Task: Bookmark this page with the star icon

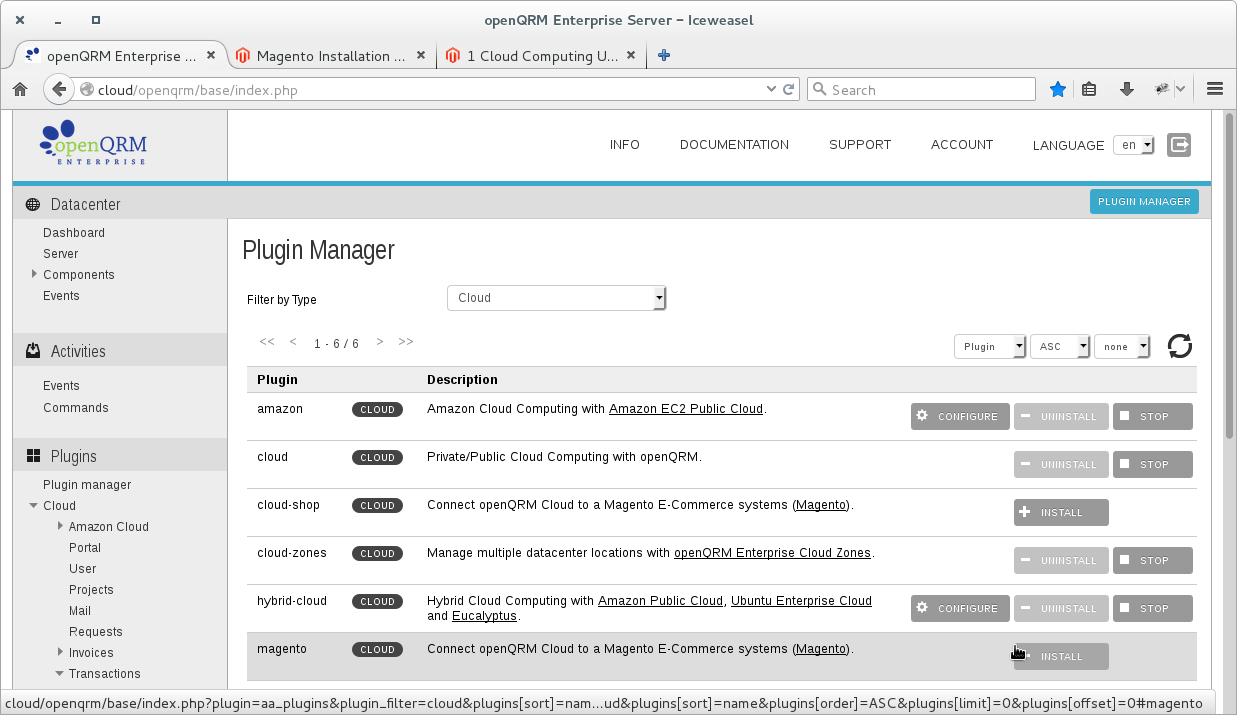Action: 1058,89
